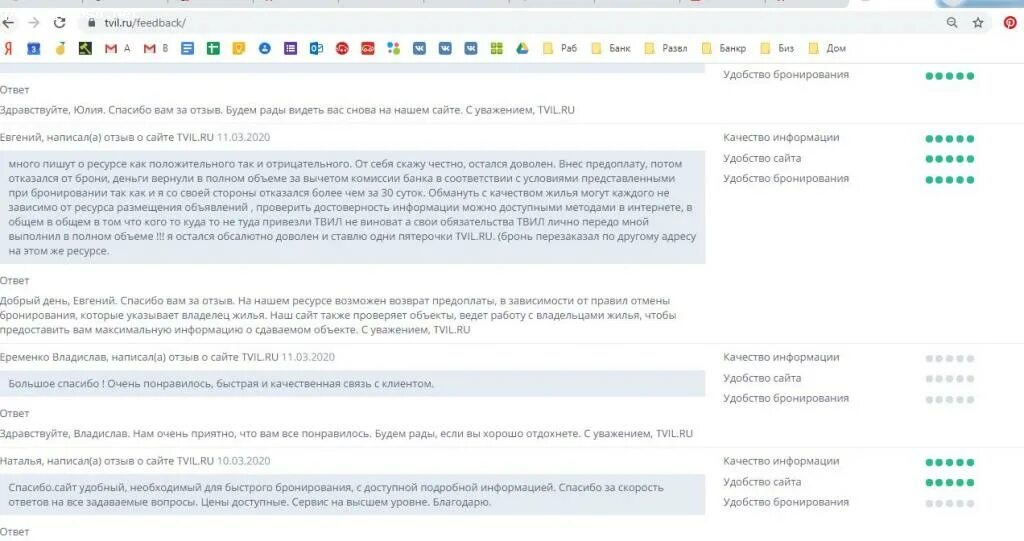Image resolution: width=1024 pixels, height=541 pixels.
Task: Click 'Ответ' label under Наталья's review
Action: [14, 532]
